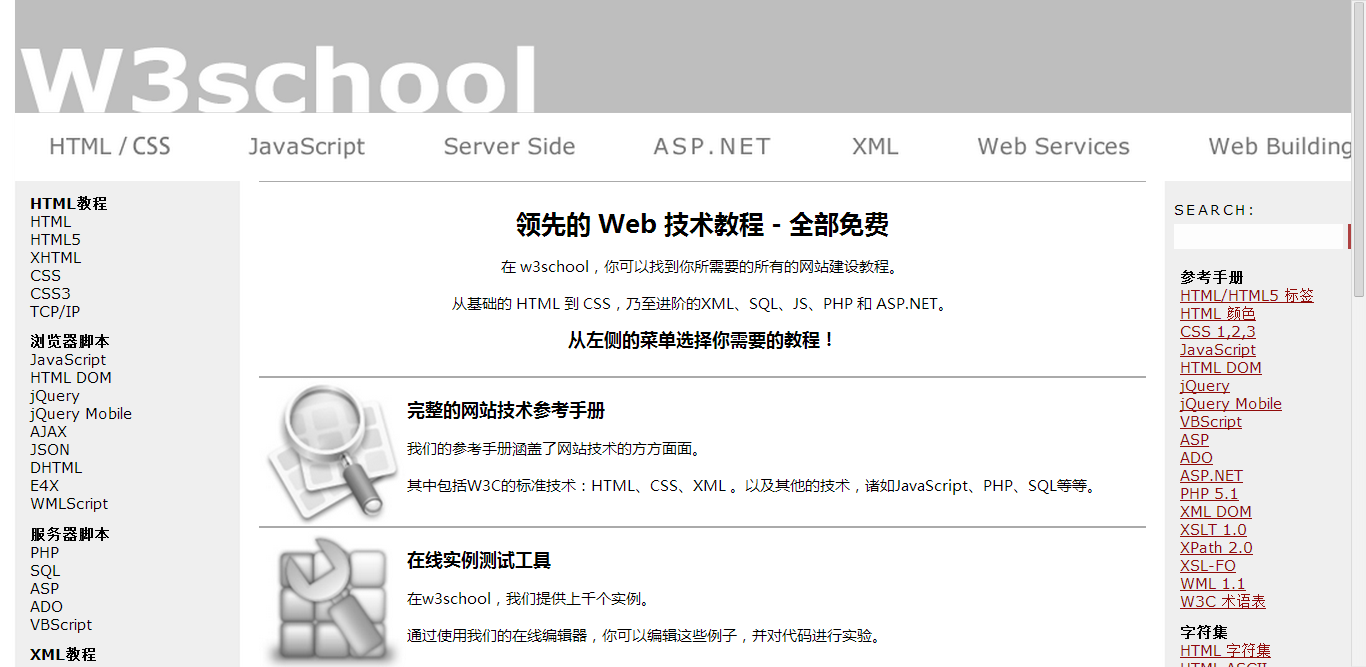The height and width of the screenshot is (667, 1366).
Task: Open VBScript reference in right sidebar
Action: [1211, 422]
